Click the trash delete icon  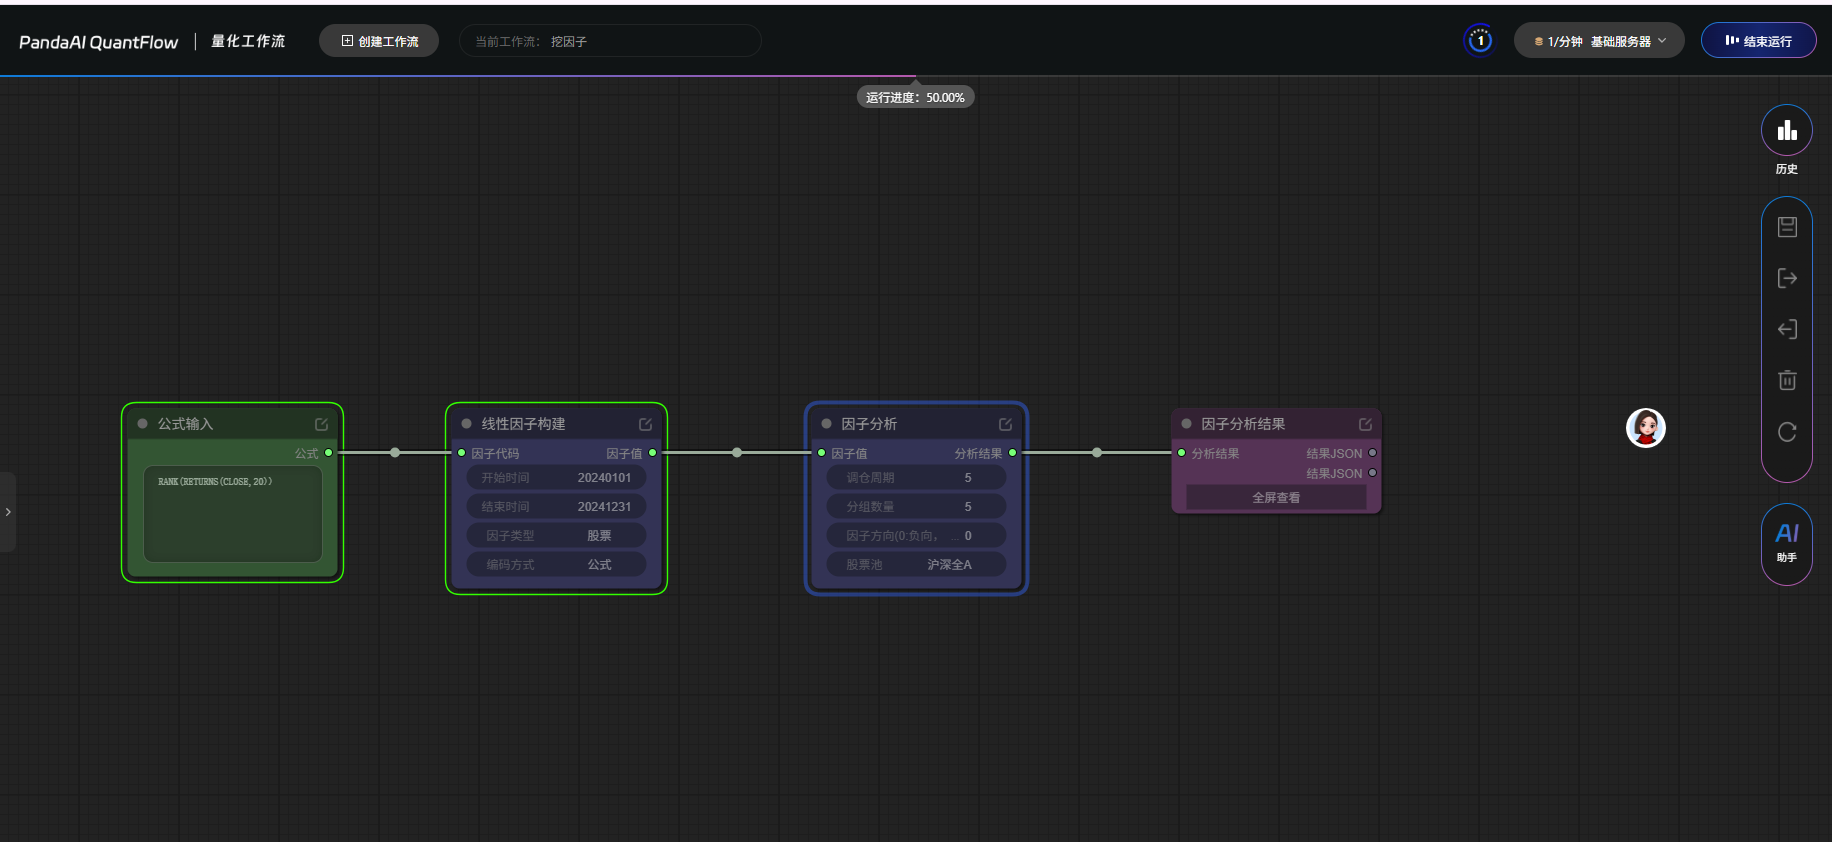point(1787,380)
